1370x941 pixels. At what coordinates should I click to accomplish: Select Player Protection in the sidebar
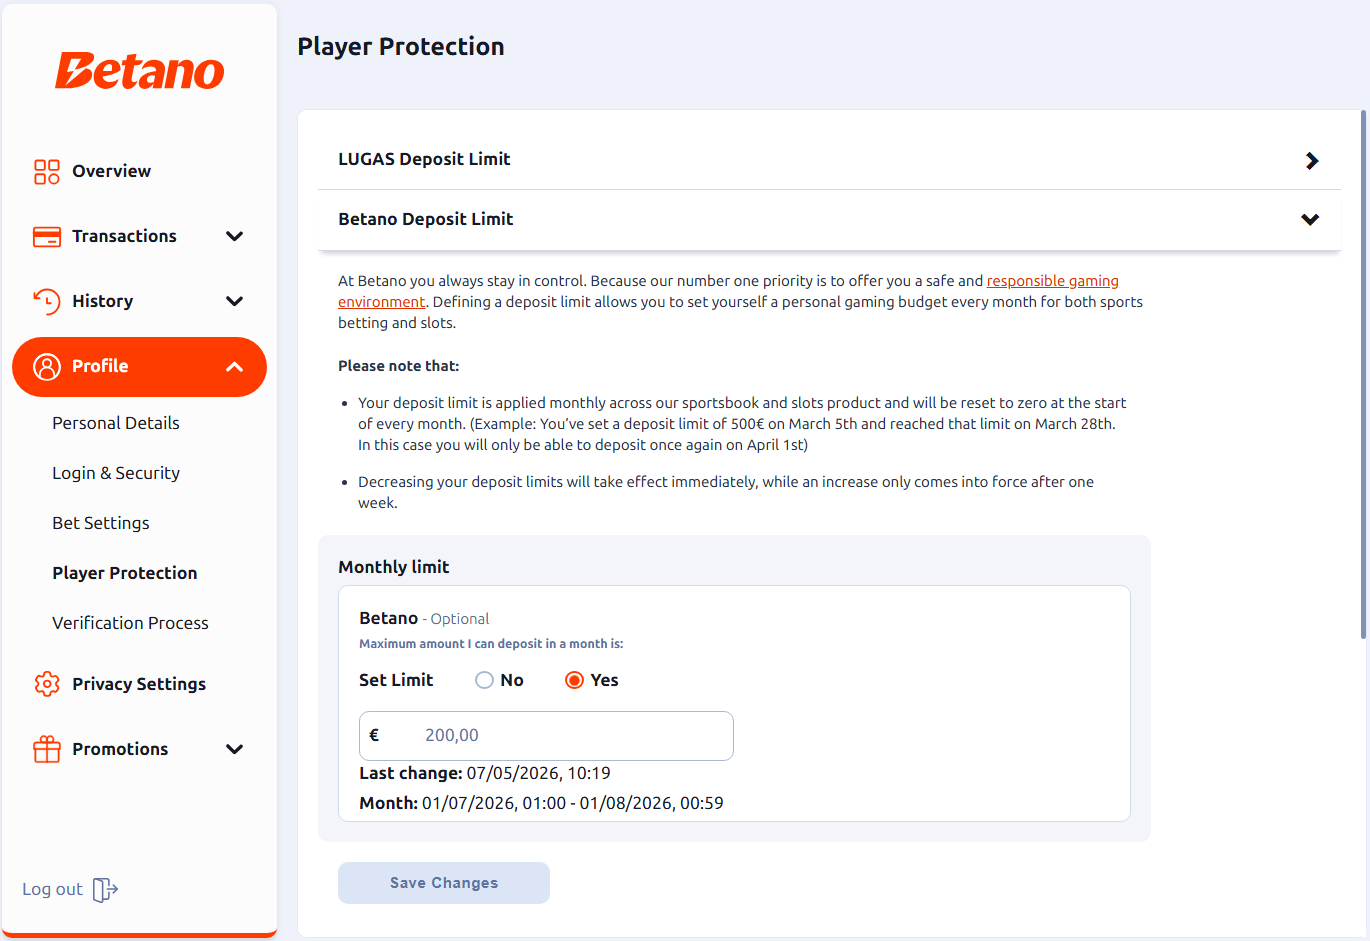(125, 573)
